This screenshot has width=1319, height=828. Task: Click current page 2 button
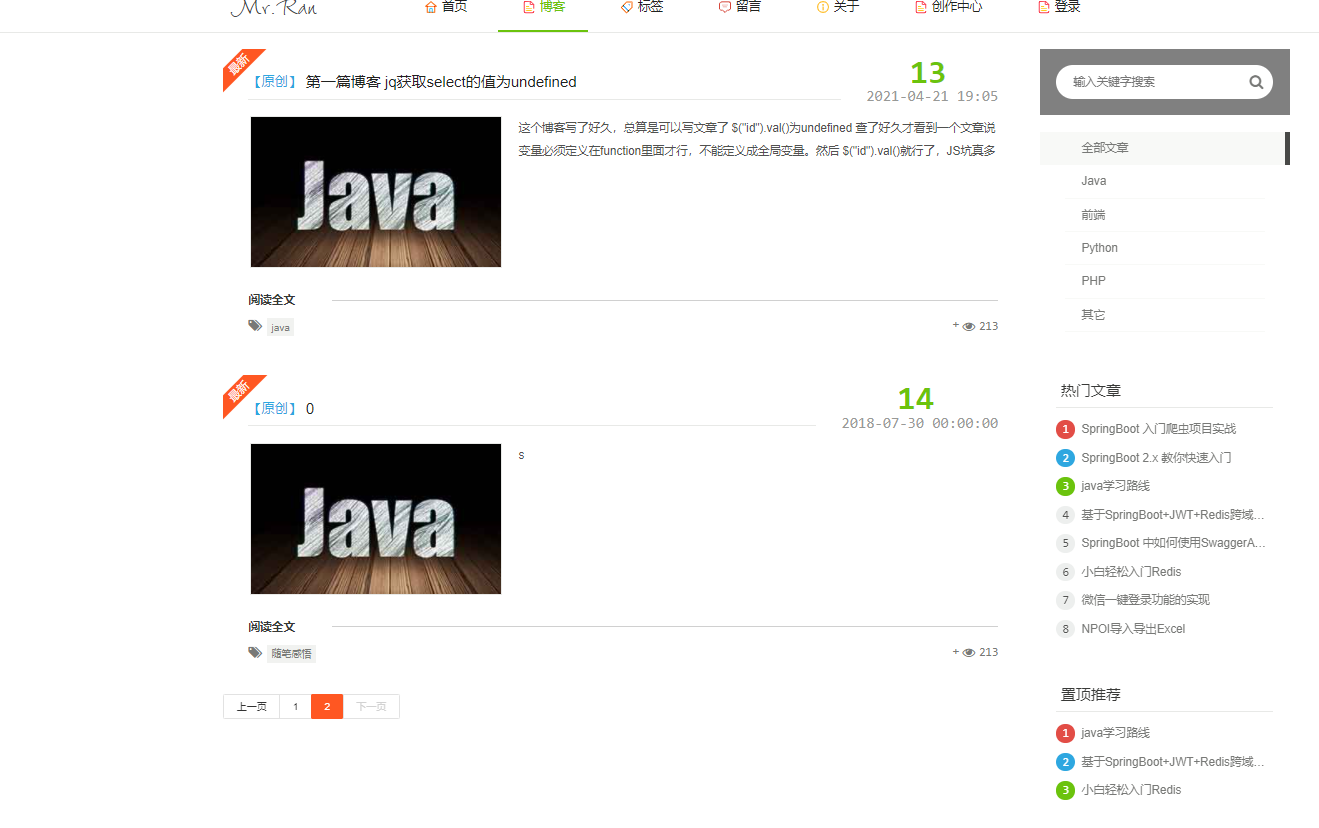pyautogui.click(x=327, y=706)
